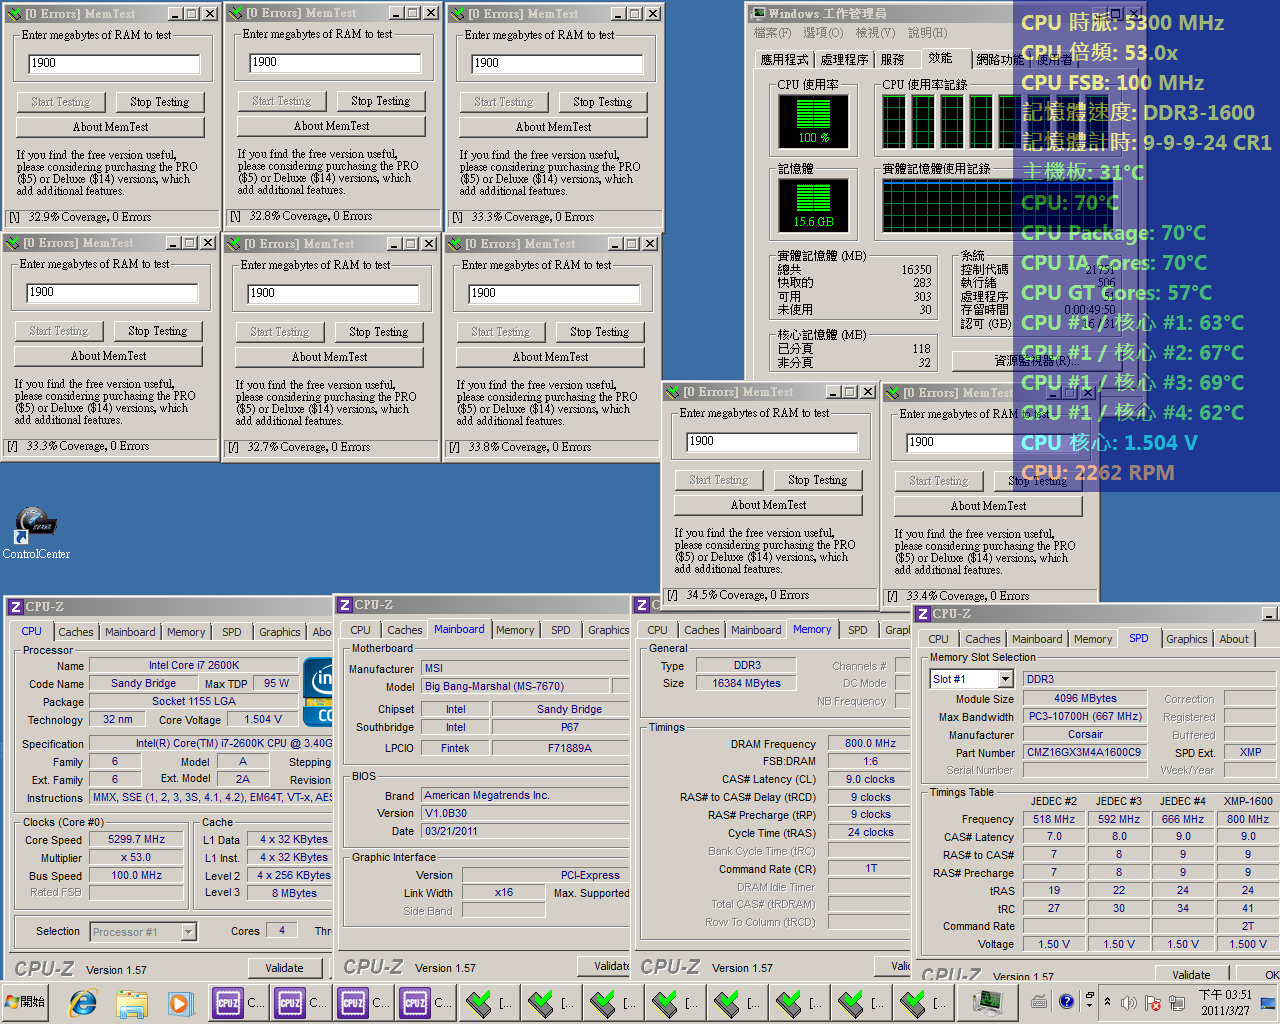Click title icon of MemTest window with 32.9% coverage
Image resolution: width=1280 pixels, height=1024 pixels.
[14, 14]
